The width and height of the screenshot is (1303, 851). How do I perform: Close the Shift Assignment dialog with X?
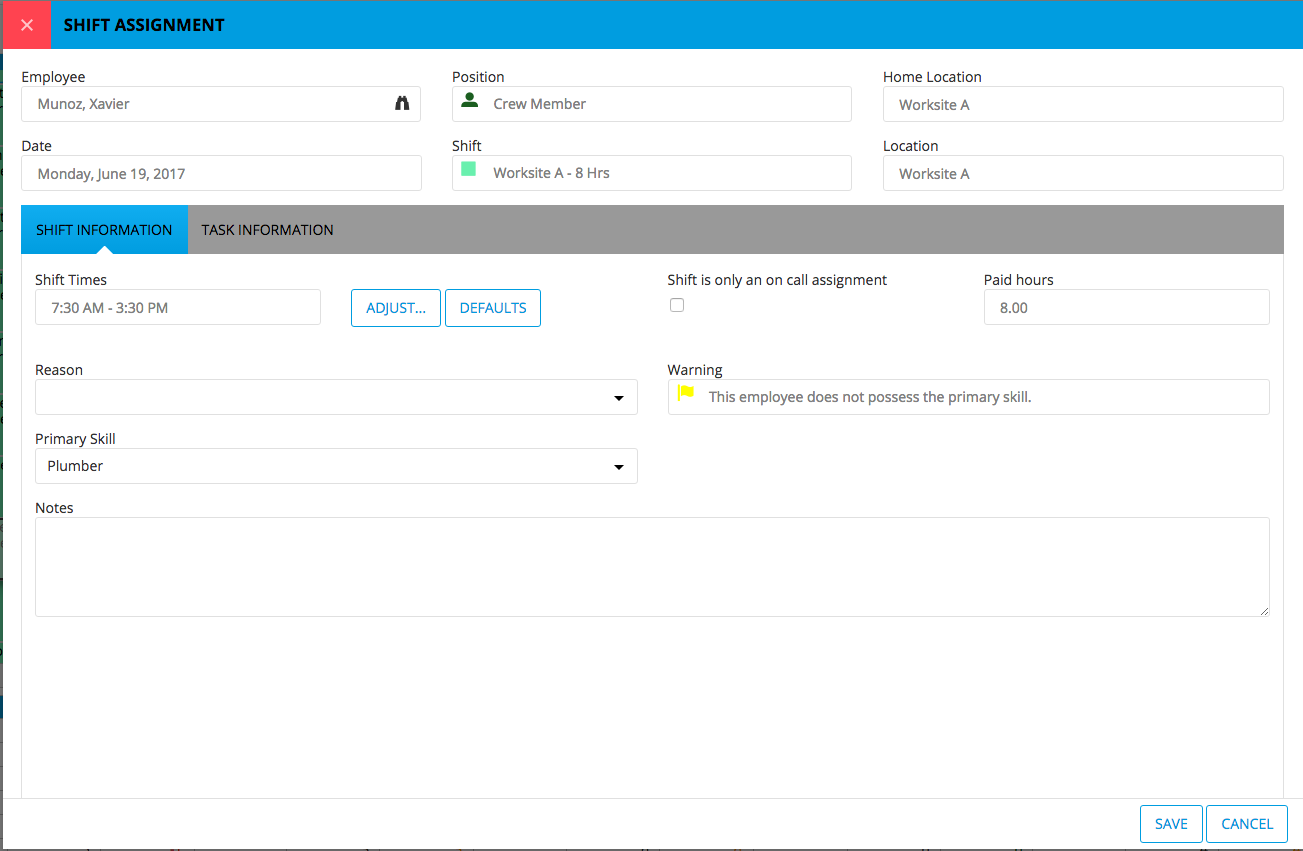pyautogui.click(x=27, y=25)
